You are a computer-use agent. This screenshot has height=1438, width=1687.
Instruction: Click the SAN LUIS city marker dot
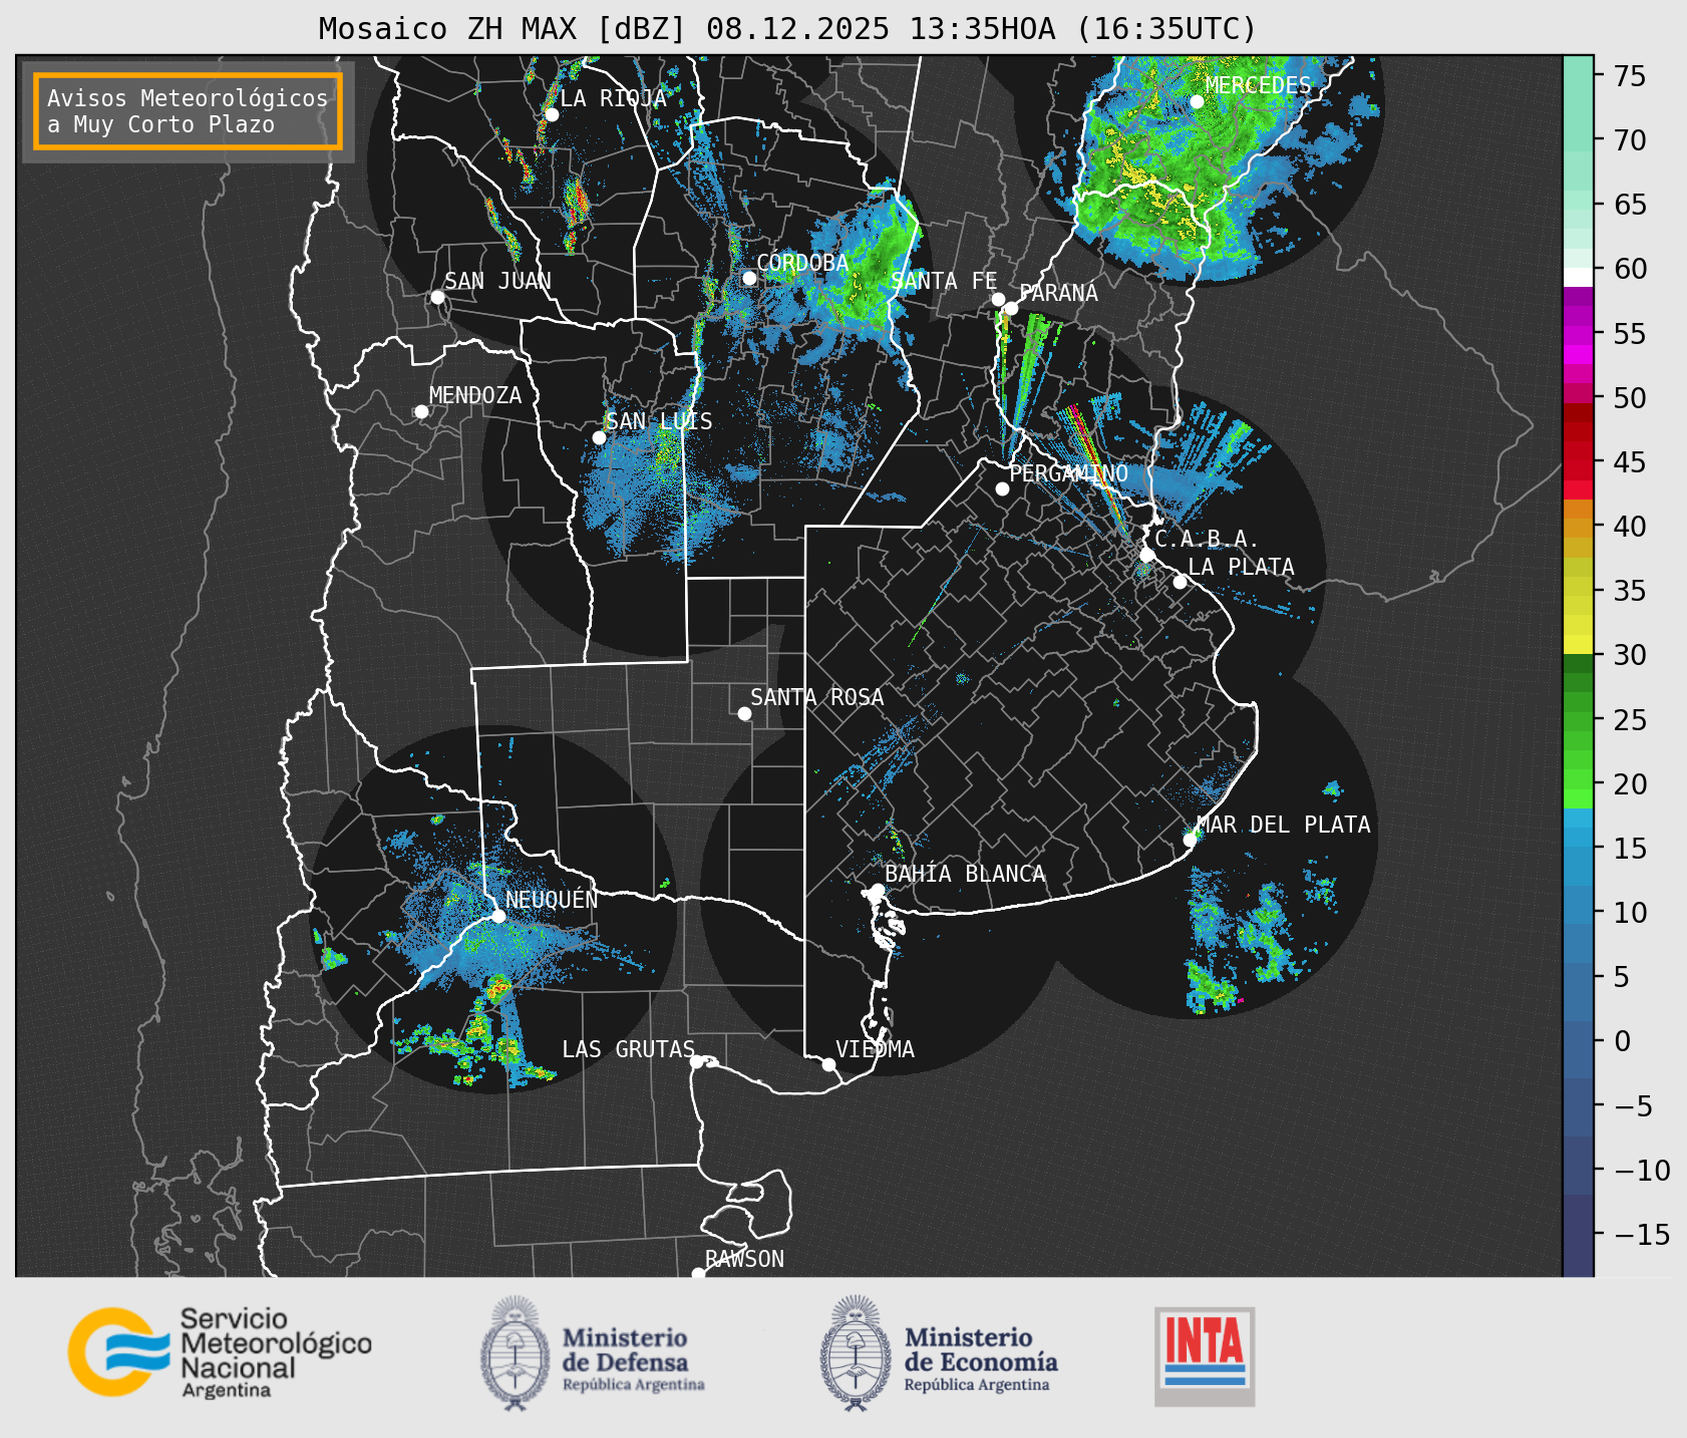click(599, 438)
